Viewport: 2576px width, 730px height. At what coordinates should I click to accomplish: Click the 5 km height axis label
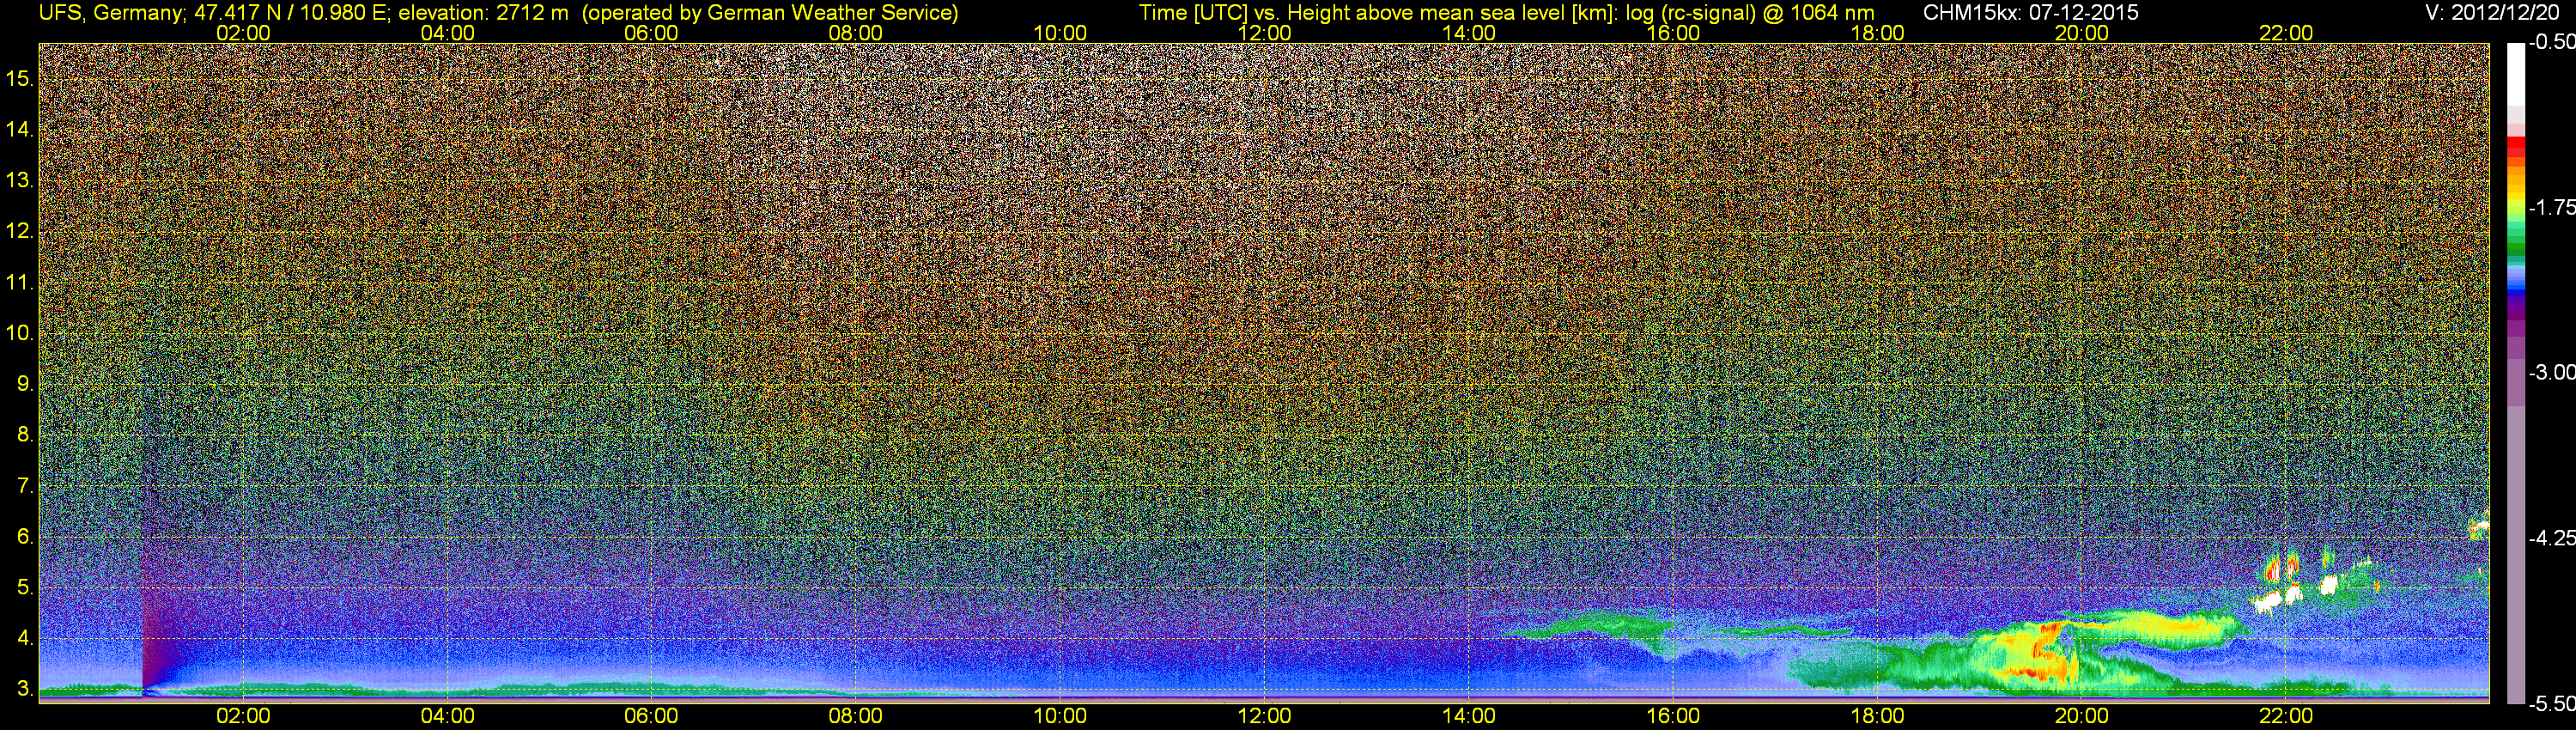[25, 587]
